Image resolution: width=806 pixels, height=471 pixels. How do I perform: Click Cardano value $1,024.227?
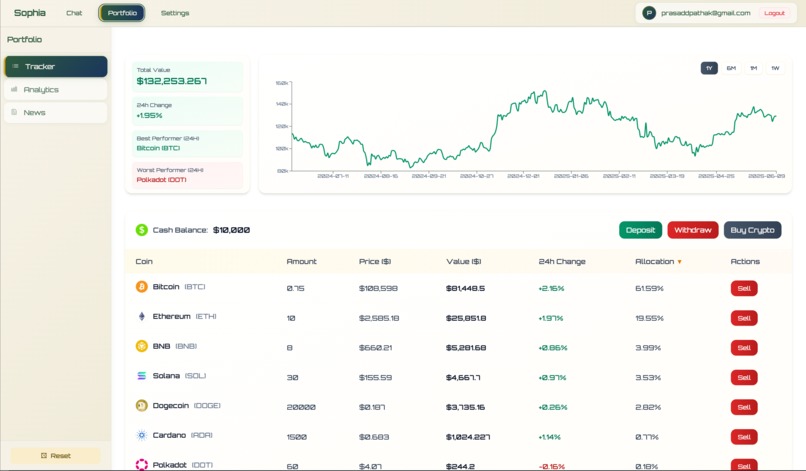coord(468,437)
